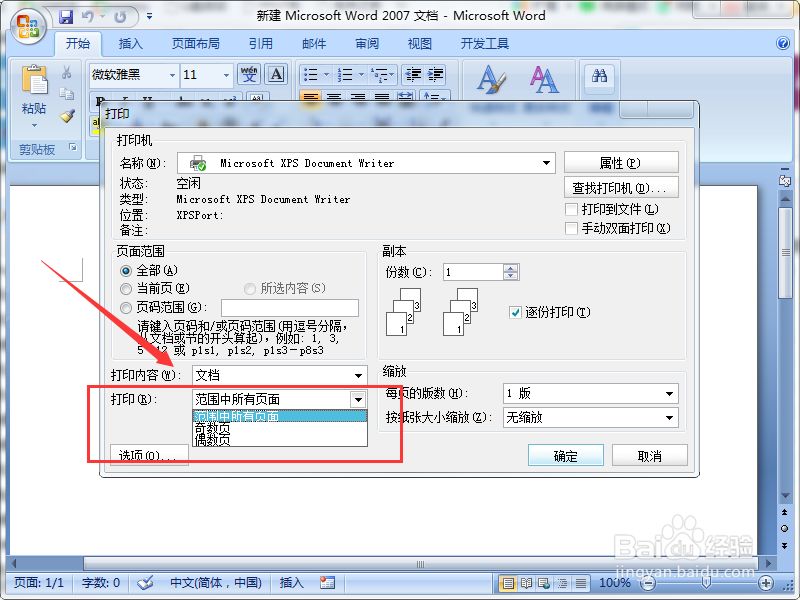Switch to the 插入 ribbon tab
This screenshot has width=800, height=600.
click(131, 44)
